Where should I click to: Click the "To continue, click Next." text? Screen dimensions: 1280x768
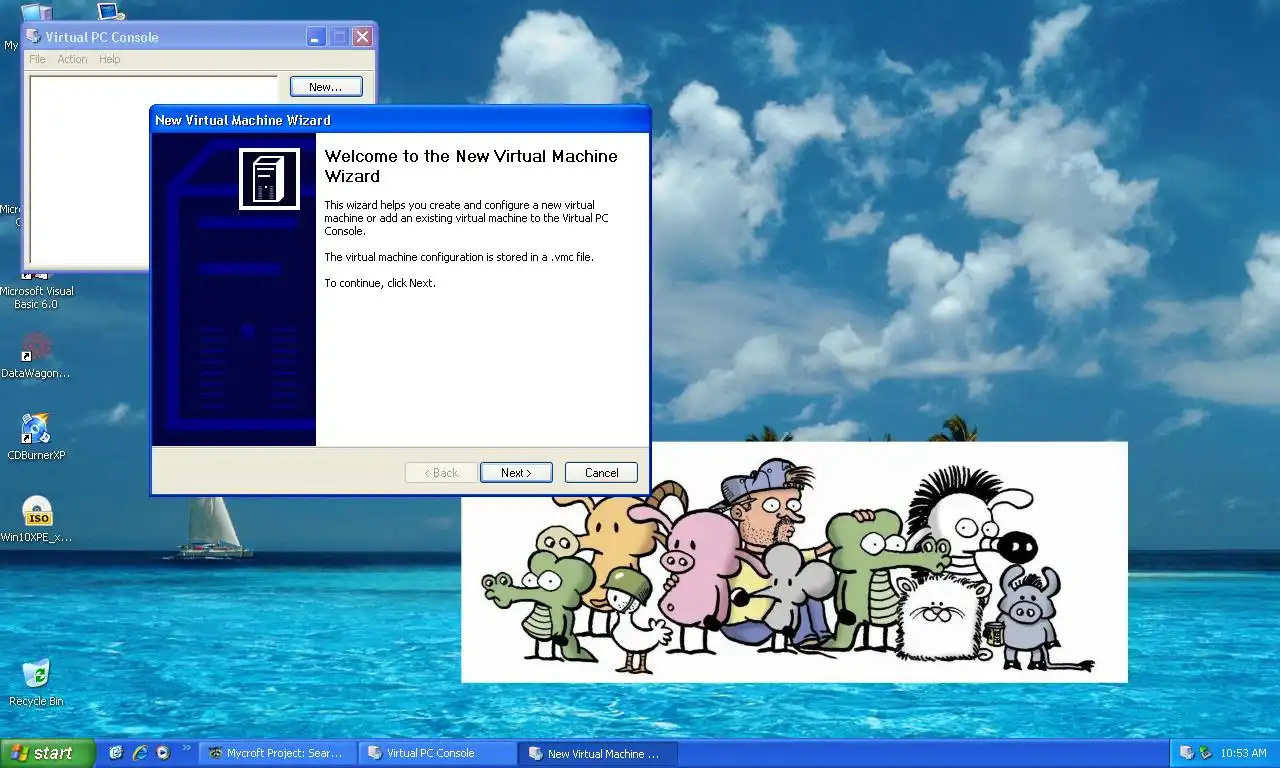(380, 283)
